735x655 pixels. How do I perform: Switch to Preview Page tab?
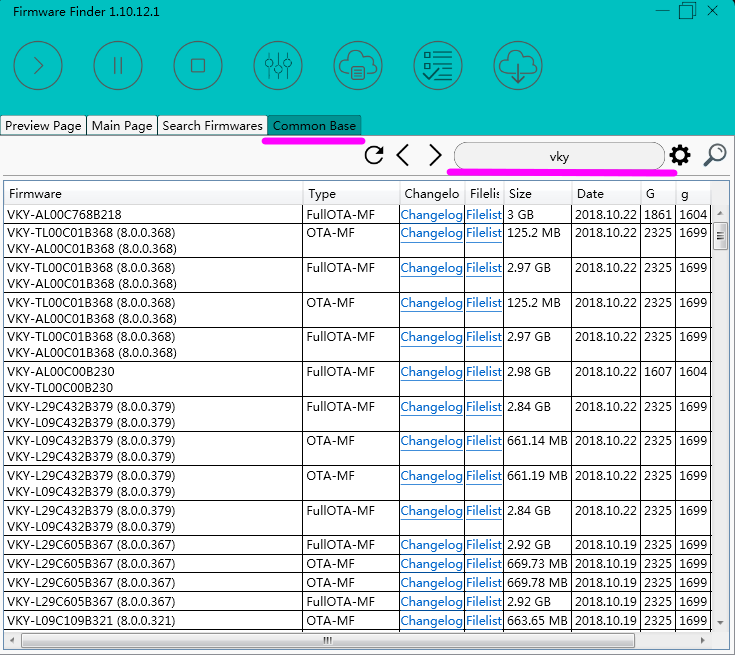coord(43,126)
